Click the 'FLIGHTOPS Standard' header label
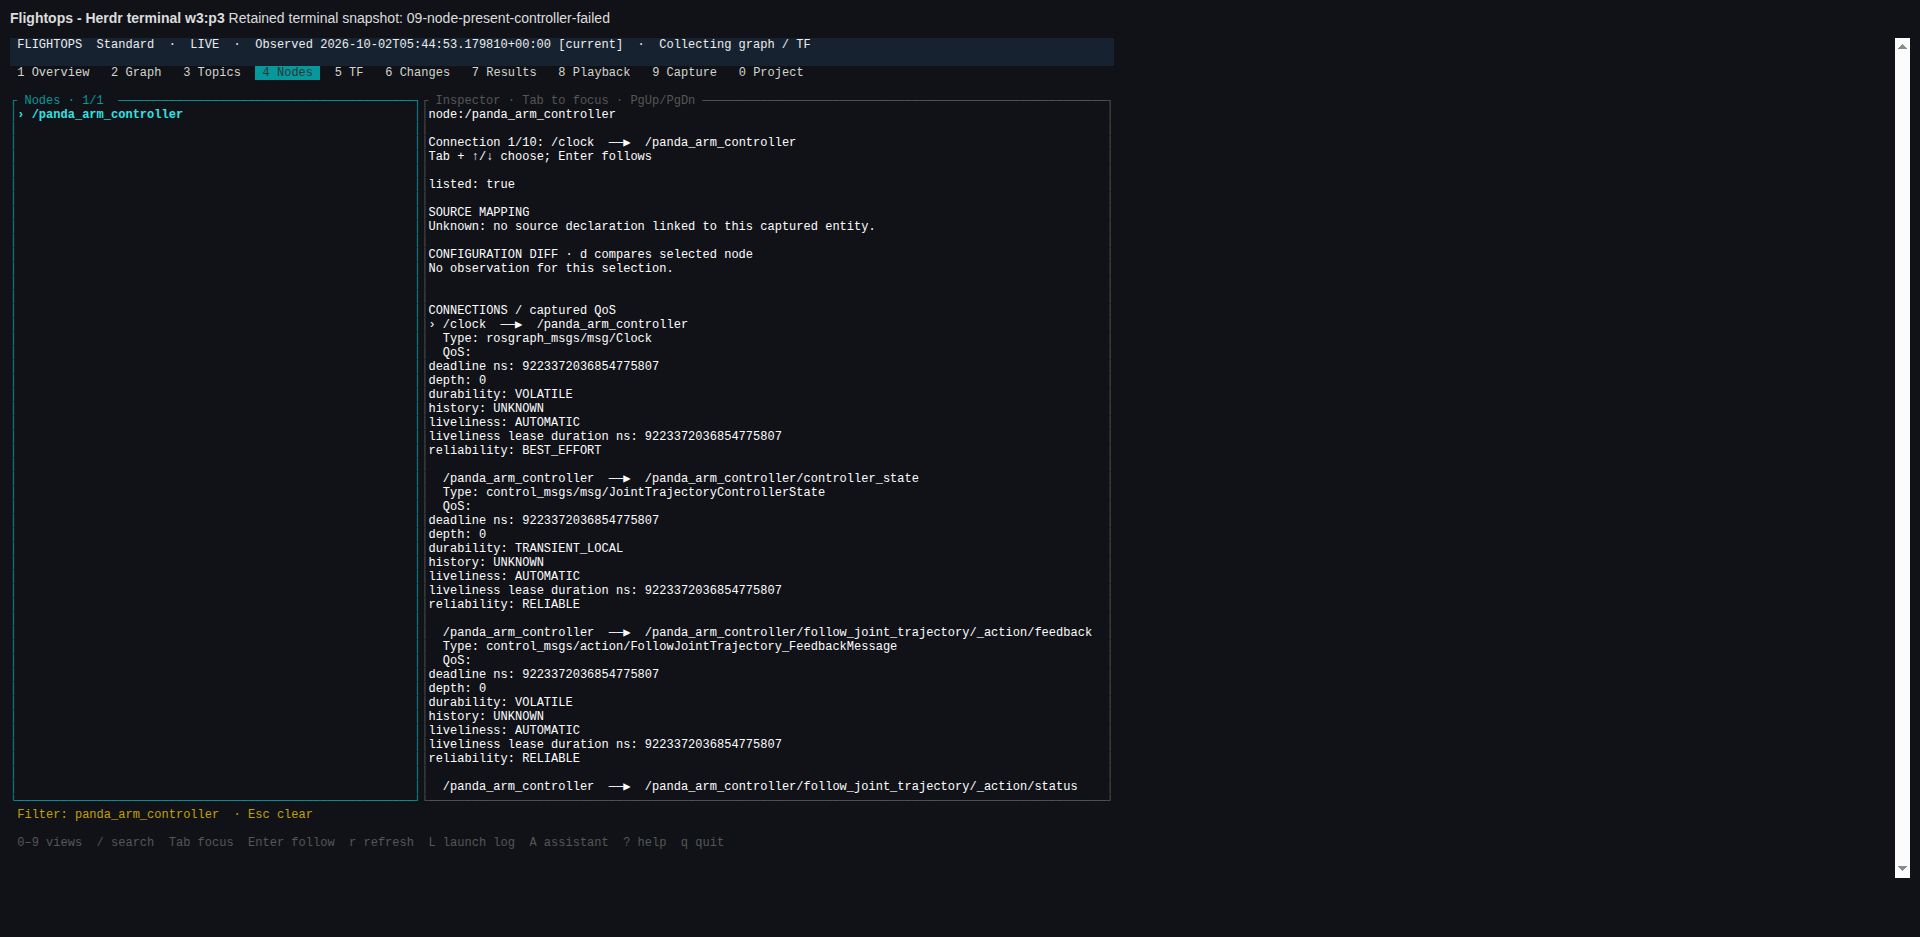 point(86,44)
